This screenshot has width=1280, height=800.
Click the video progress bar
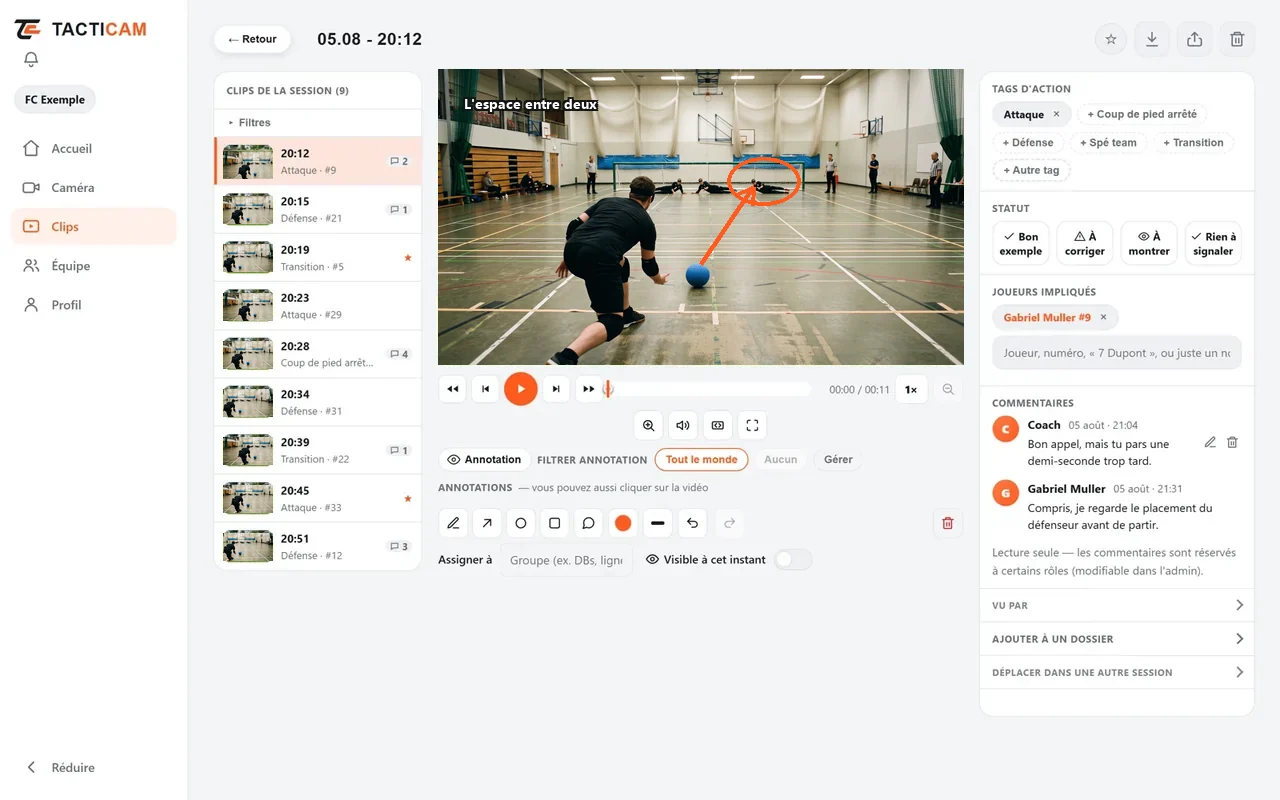[707, 389]
